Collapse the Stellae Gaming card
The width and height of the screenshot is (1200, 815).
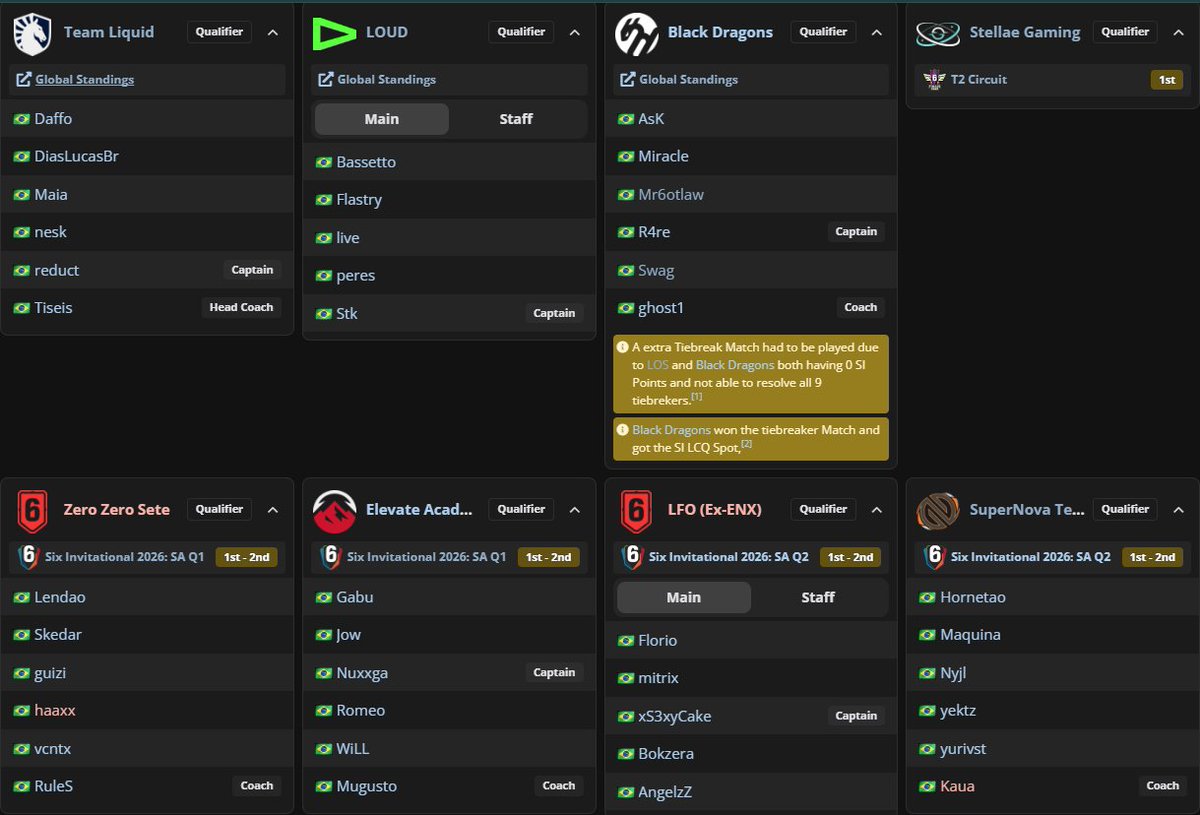pyautogui.click(x=1179, y=32)
